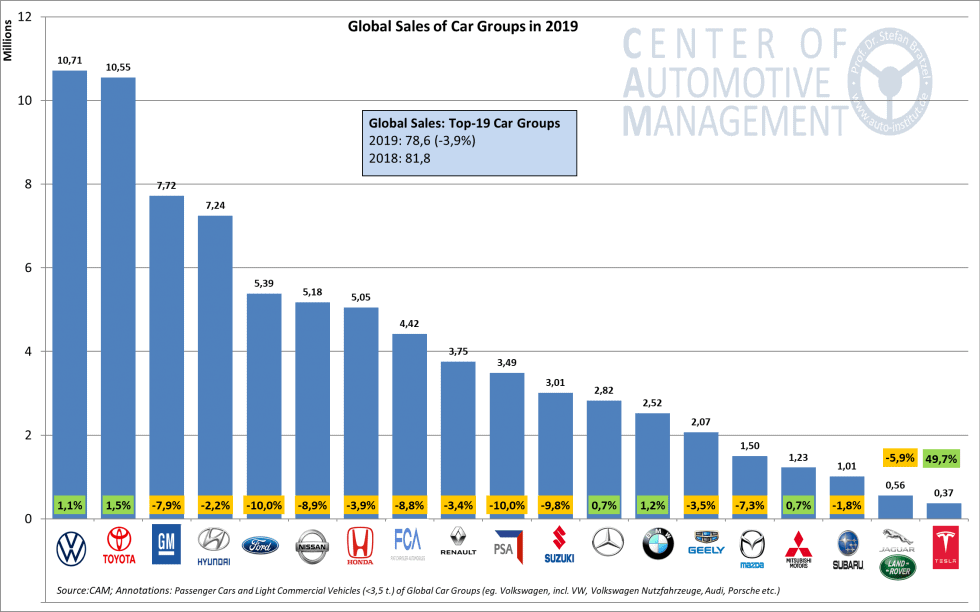Click the Hyundai logo
980x612 pixels.
(214, 547)
